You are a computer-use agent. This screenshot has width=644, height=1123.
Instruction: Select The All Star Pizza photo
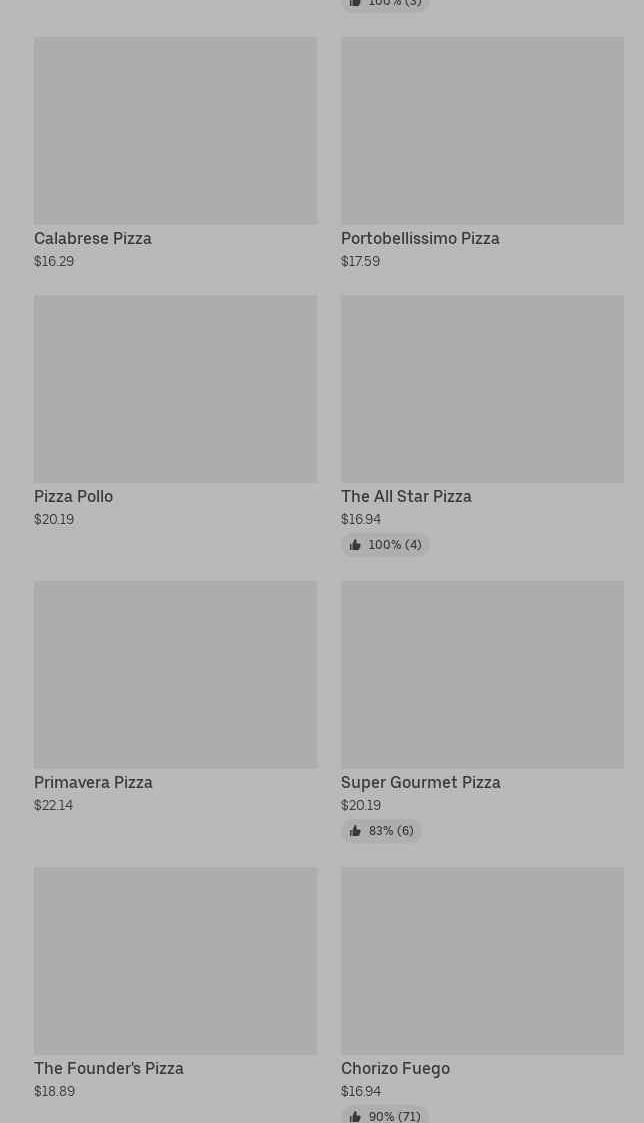coord(482,389)
